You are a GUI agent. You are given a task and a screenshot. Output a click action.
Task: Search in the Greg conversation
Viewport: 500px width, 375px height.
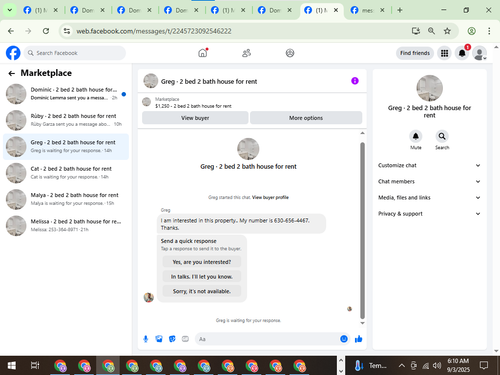(442, 136)
